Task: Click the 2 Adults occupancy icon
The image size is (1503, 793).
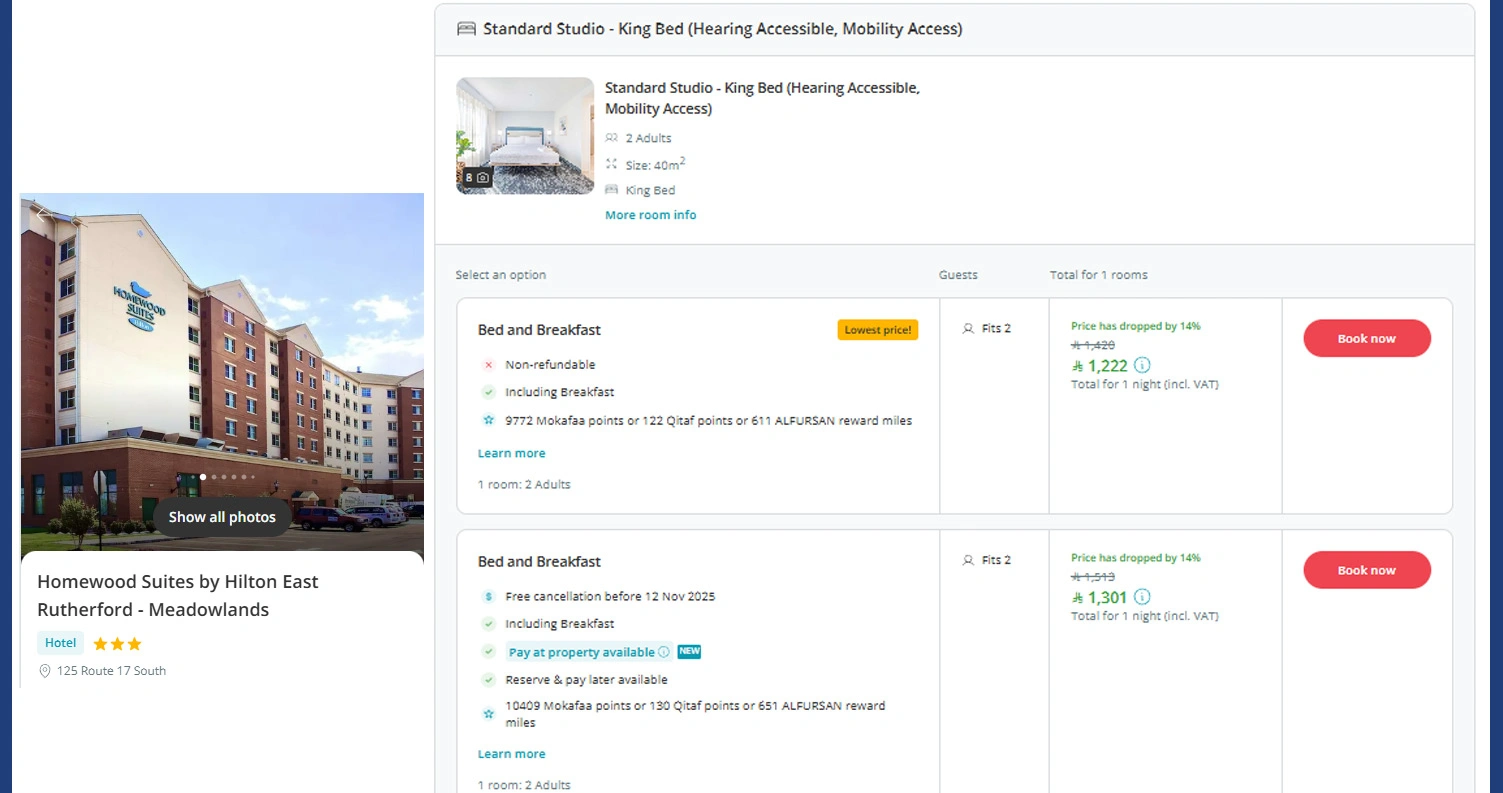Action: (x=612, y=138)
